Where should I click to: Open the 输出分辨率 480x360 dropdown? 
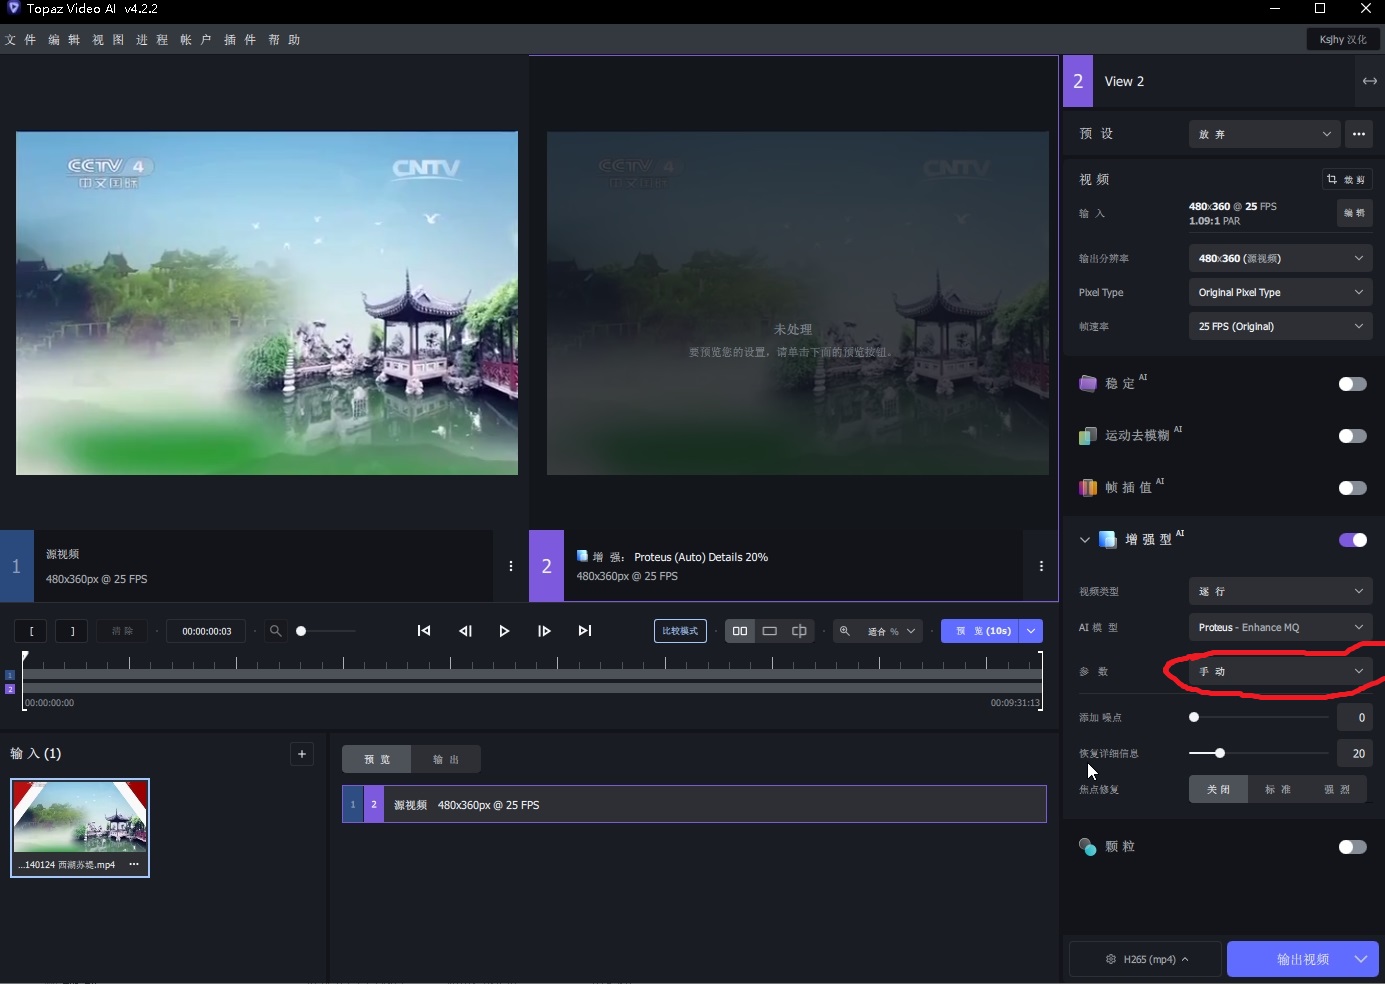[x=1280, y=258]
